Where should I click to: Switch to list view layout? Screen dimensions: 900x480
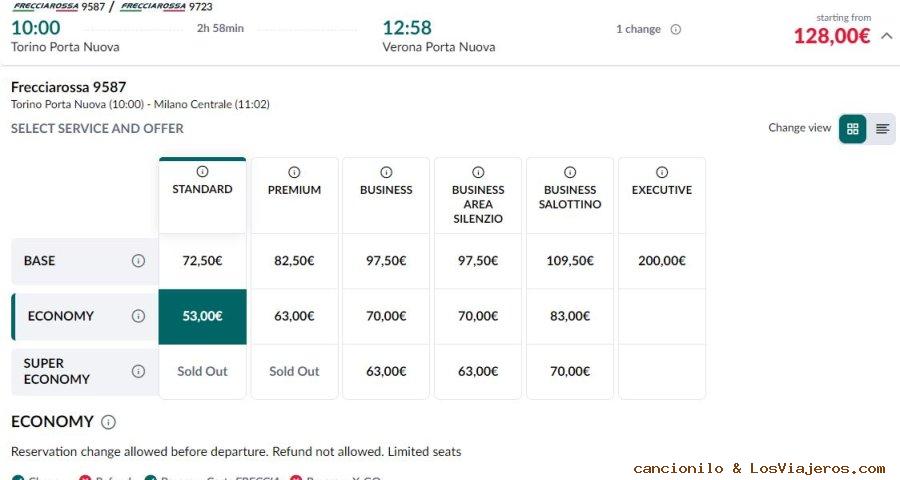(x=882, y=129)
